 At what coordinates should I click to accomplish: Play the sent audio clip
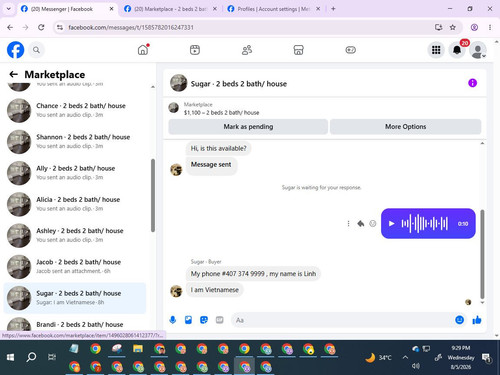(x=392, y=224)
